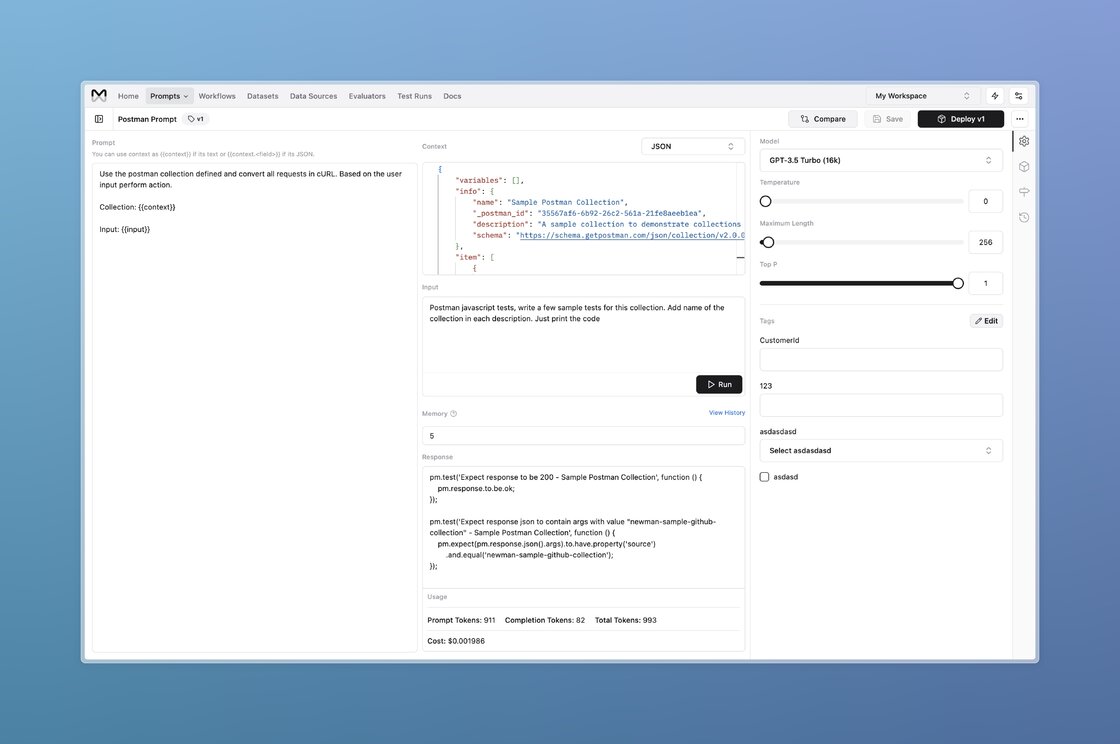This screenshot has height=744, width=1120.
Task: Open the Workflows tab
Action: pos(217,96)
